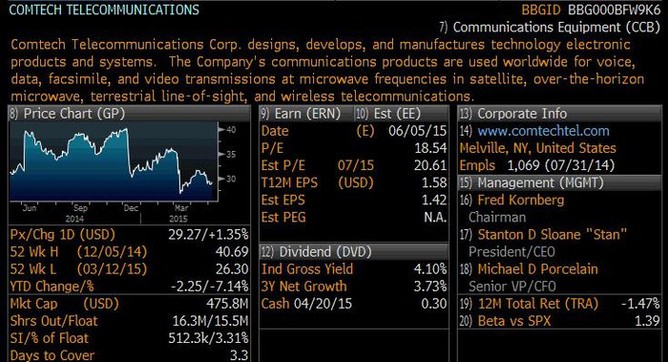Image resolution: width=668 pixels, height=362 pixels.
Task: Open Stanton D Sloane "Stan" profile
Action: click(552, 235)
